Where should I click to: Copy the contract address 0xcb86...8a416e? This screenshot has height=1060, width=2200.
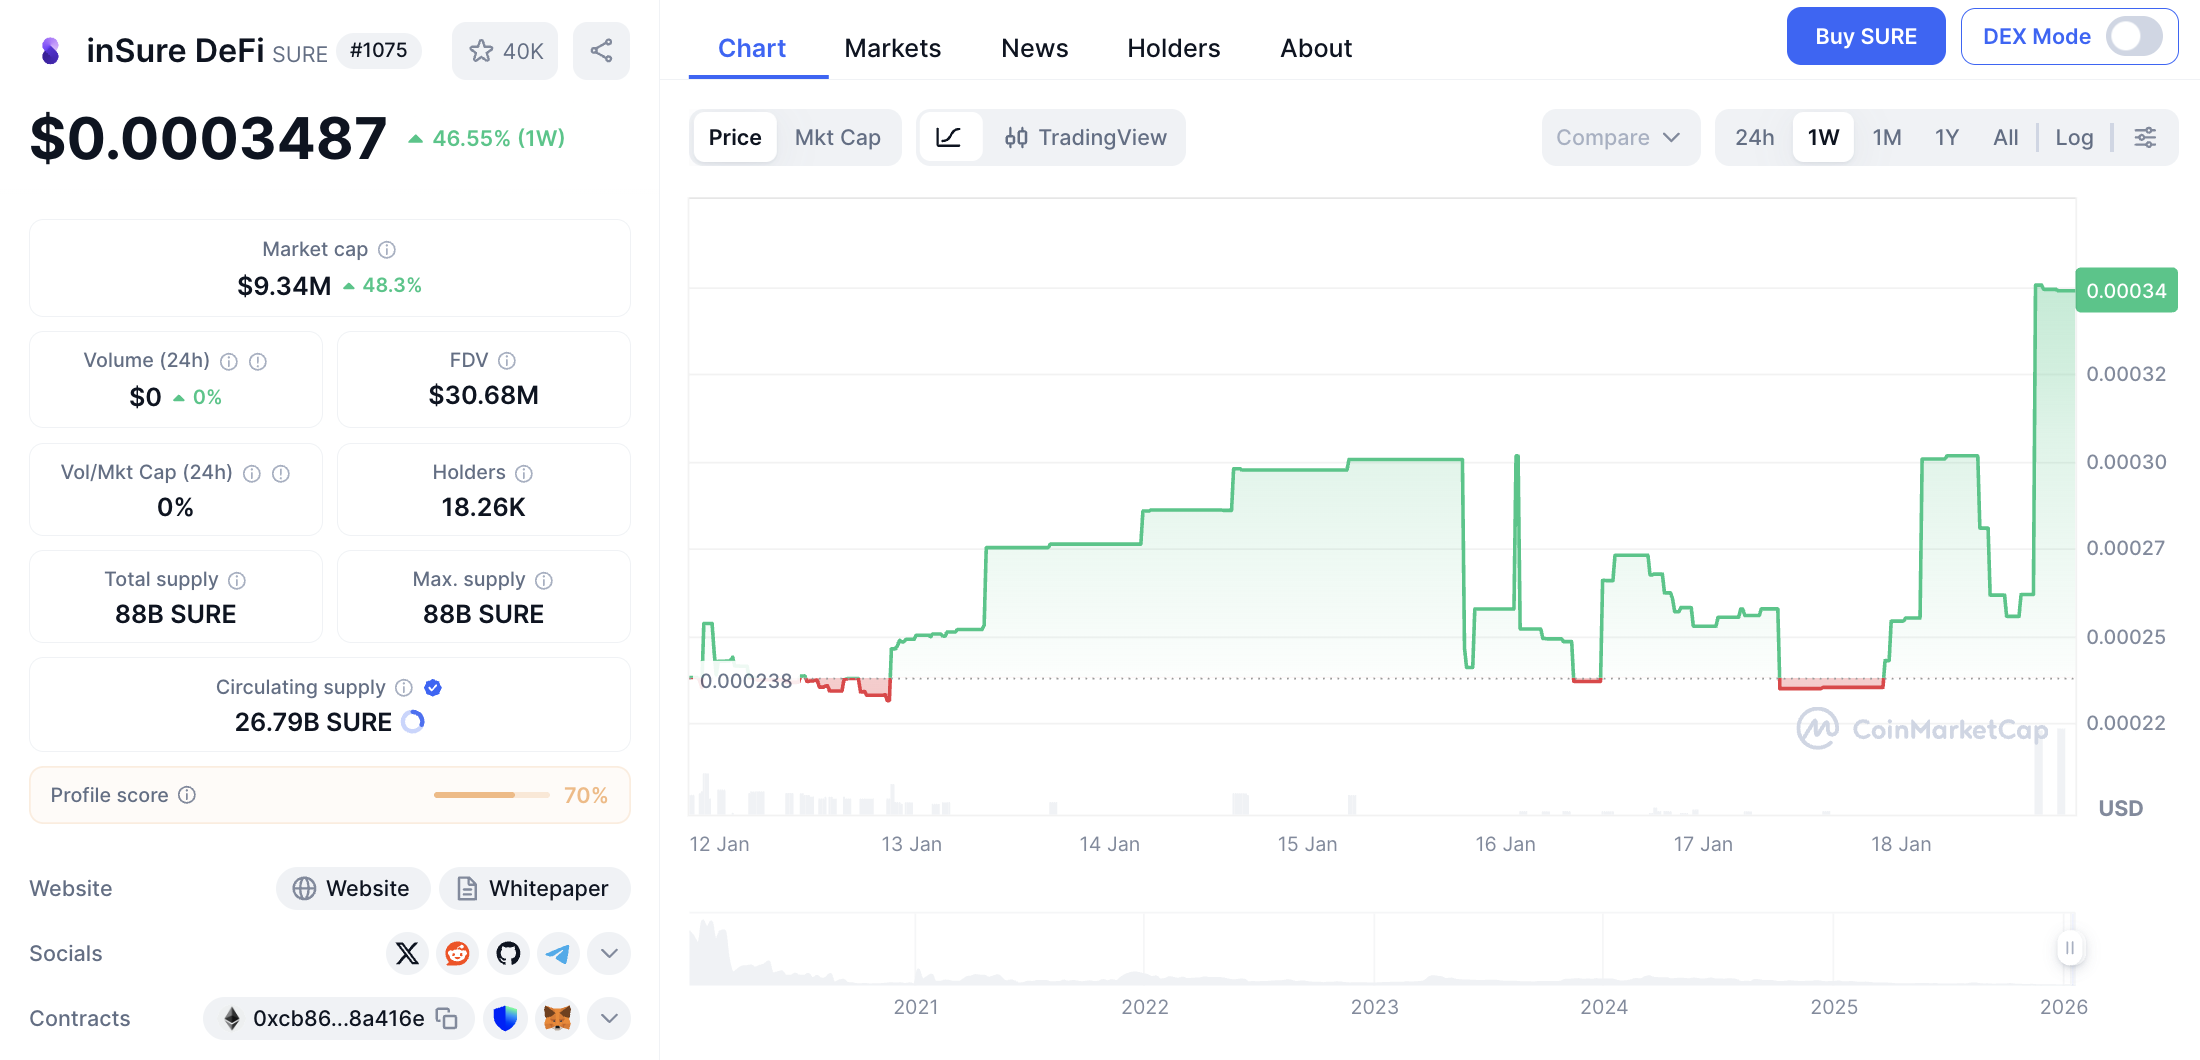click(447, 1018)
